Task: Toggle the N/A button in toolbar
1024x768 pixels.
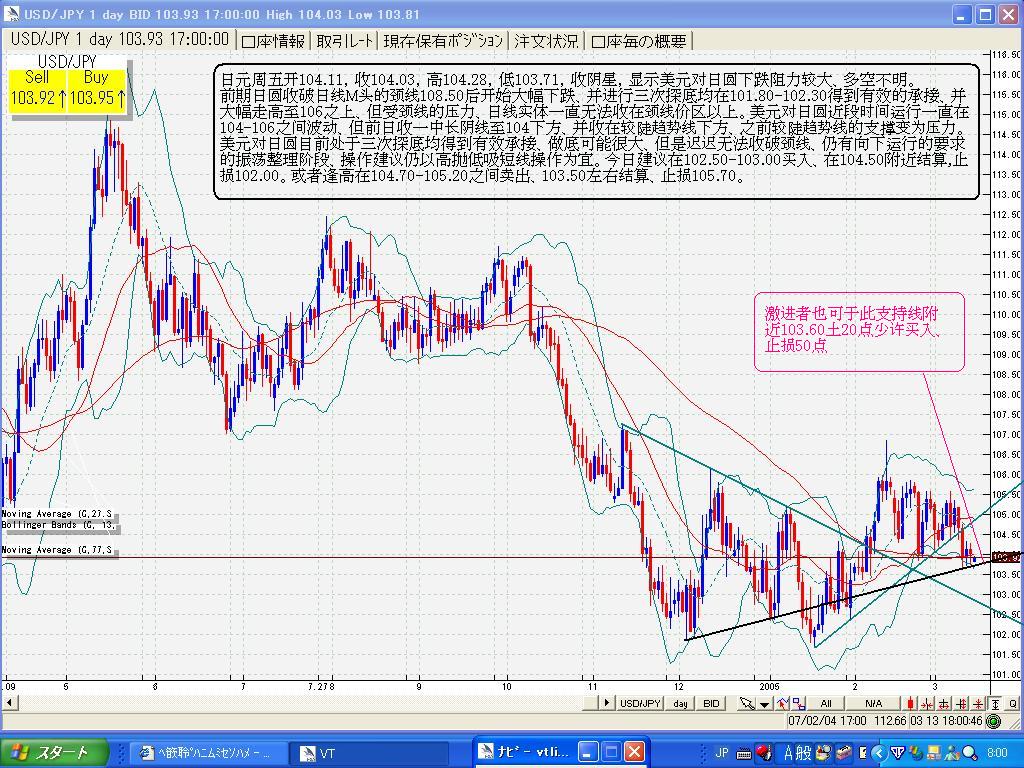Action: point(873,704)
